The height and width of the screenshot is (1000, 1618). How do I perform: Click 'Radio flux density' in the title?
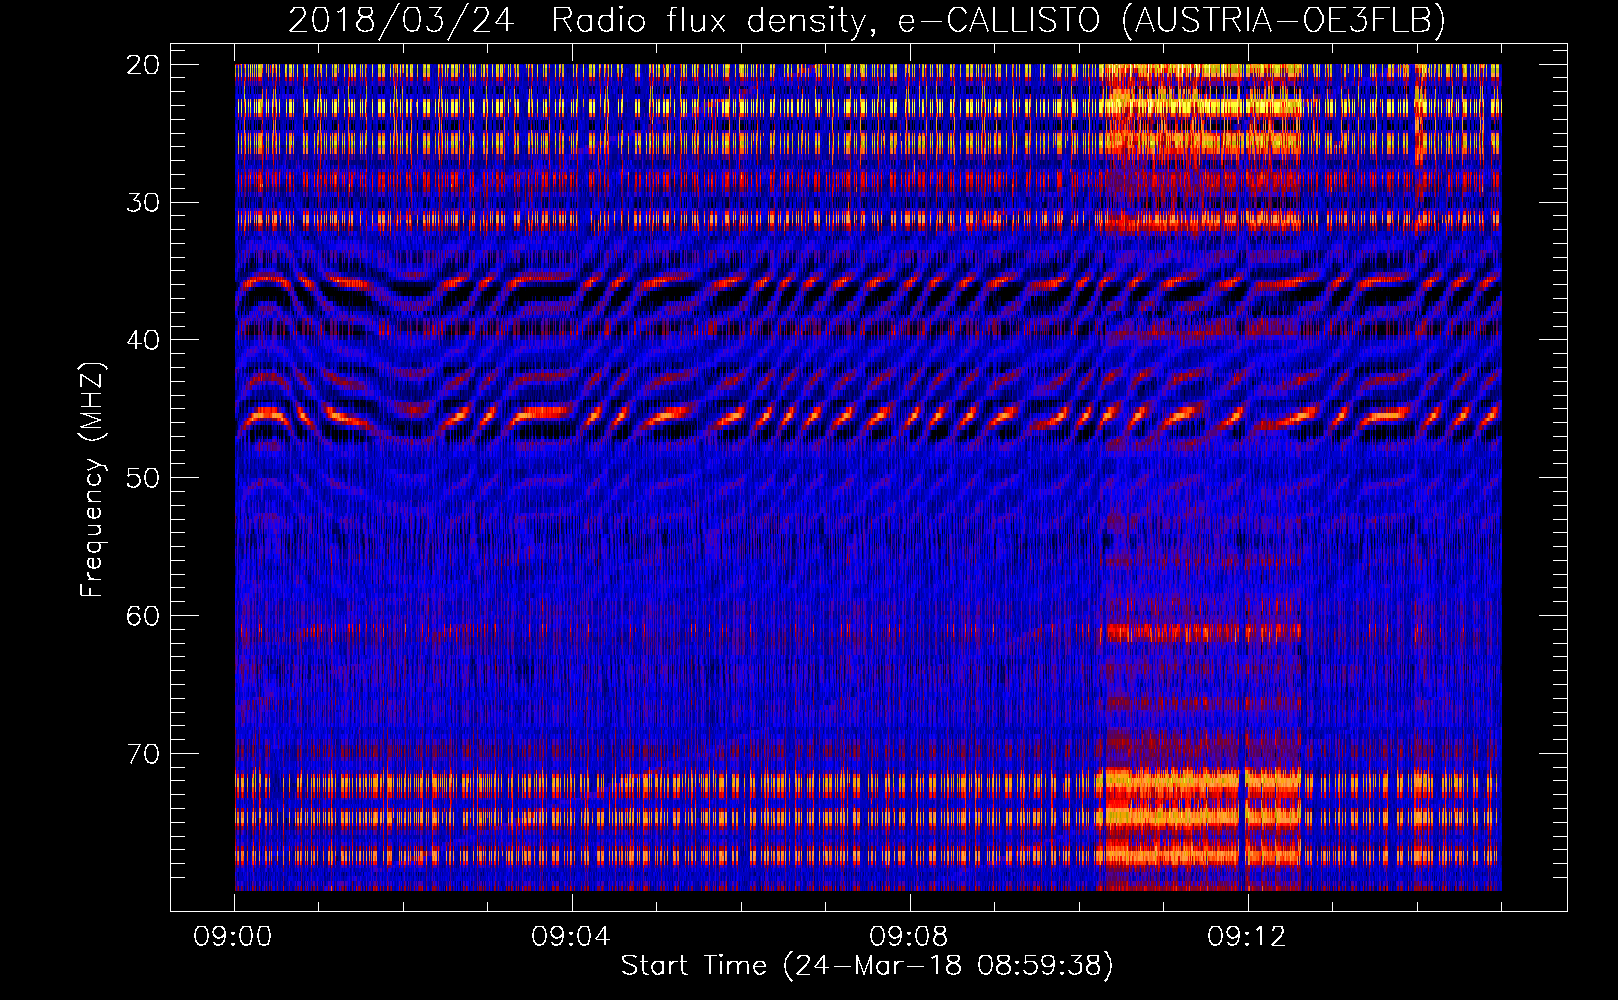[x=709, y=20]
